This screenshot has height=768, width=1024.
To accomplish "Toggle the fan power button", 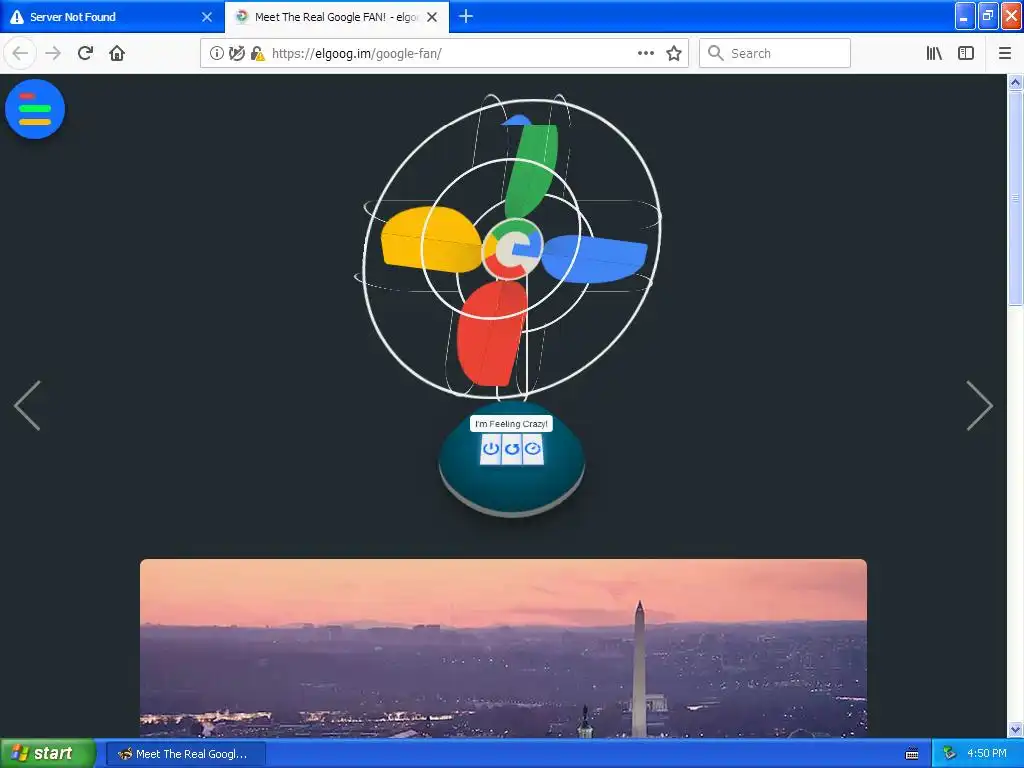I will (x=490, y=449).
